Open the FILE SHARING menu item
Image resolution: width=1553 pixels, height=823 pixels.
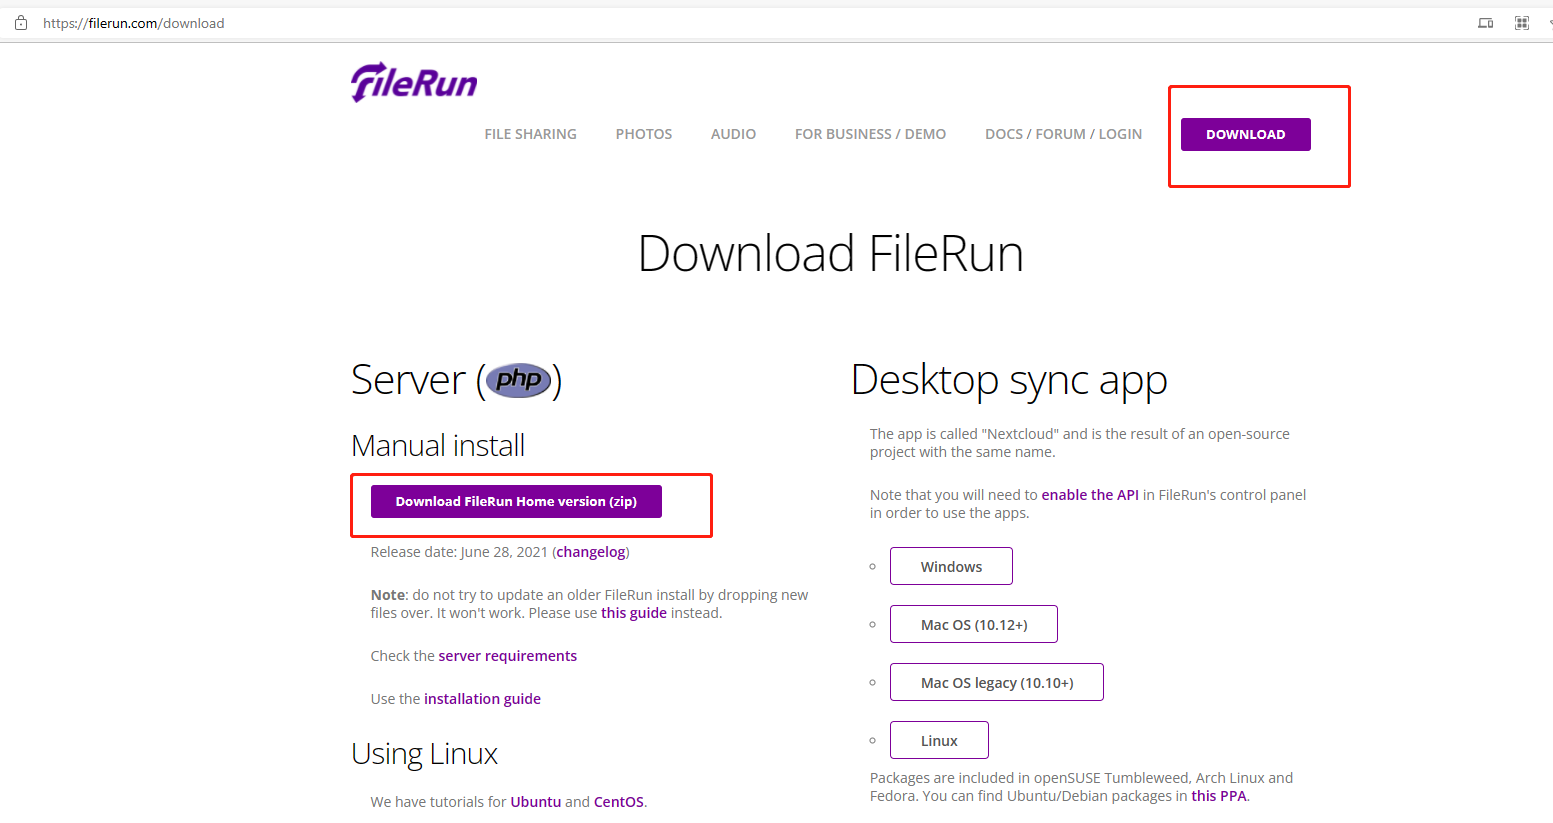(x=530, y=134)
